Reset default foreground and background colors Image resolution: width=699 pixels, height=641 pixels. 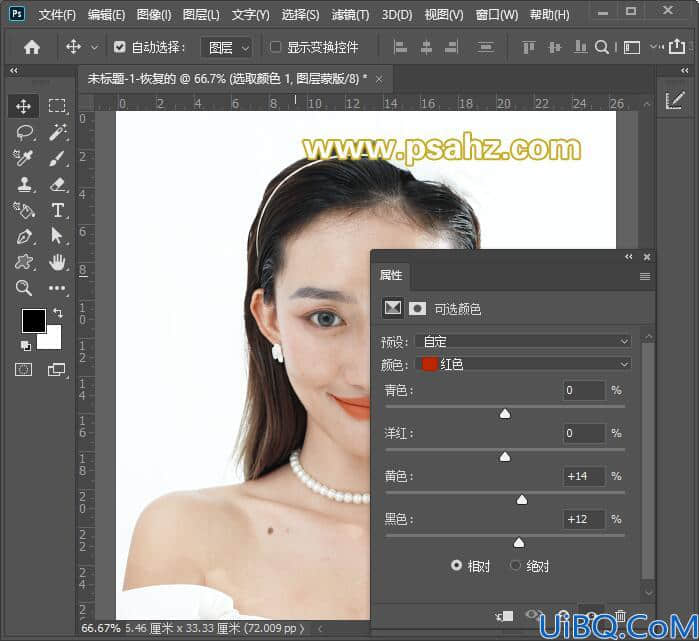(25, 345)
